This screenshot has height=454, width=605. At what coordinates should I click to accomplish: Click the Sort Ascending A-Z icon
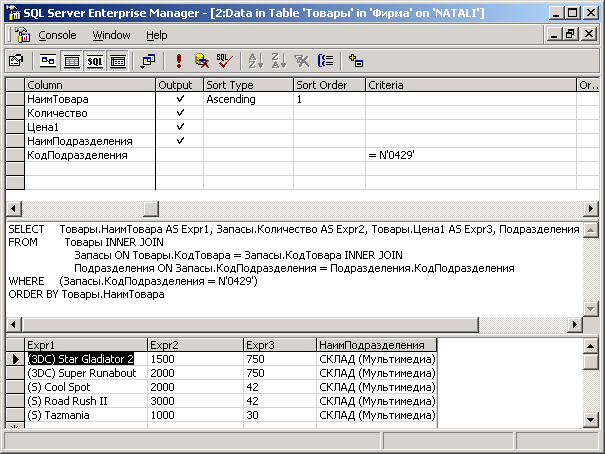click(x=255, y=61)
